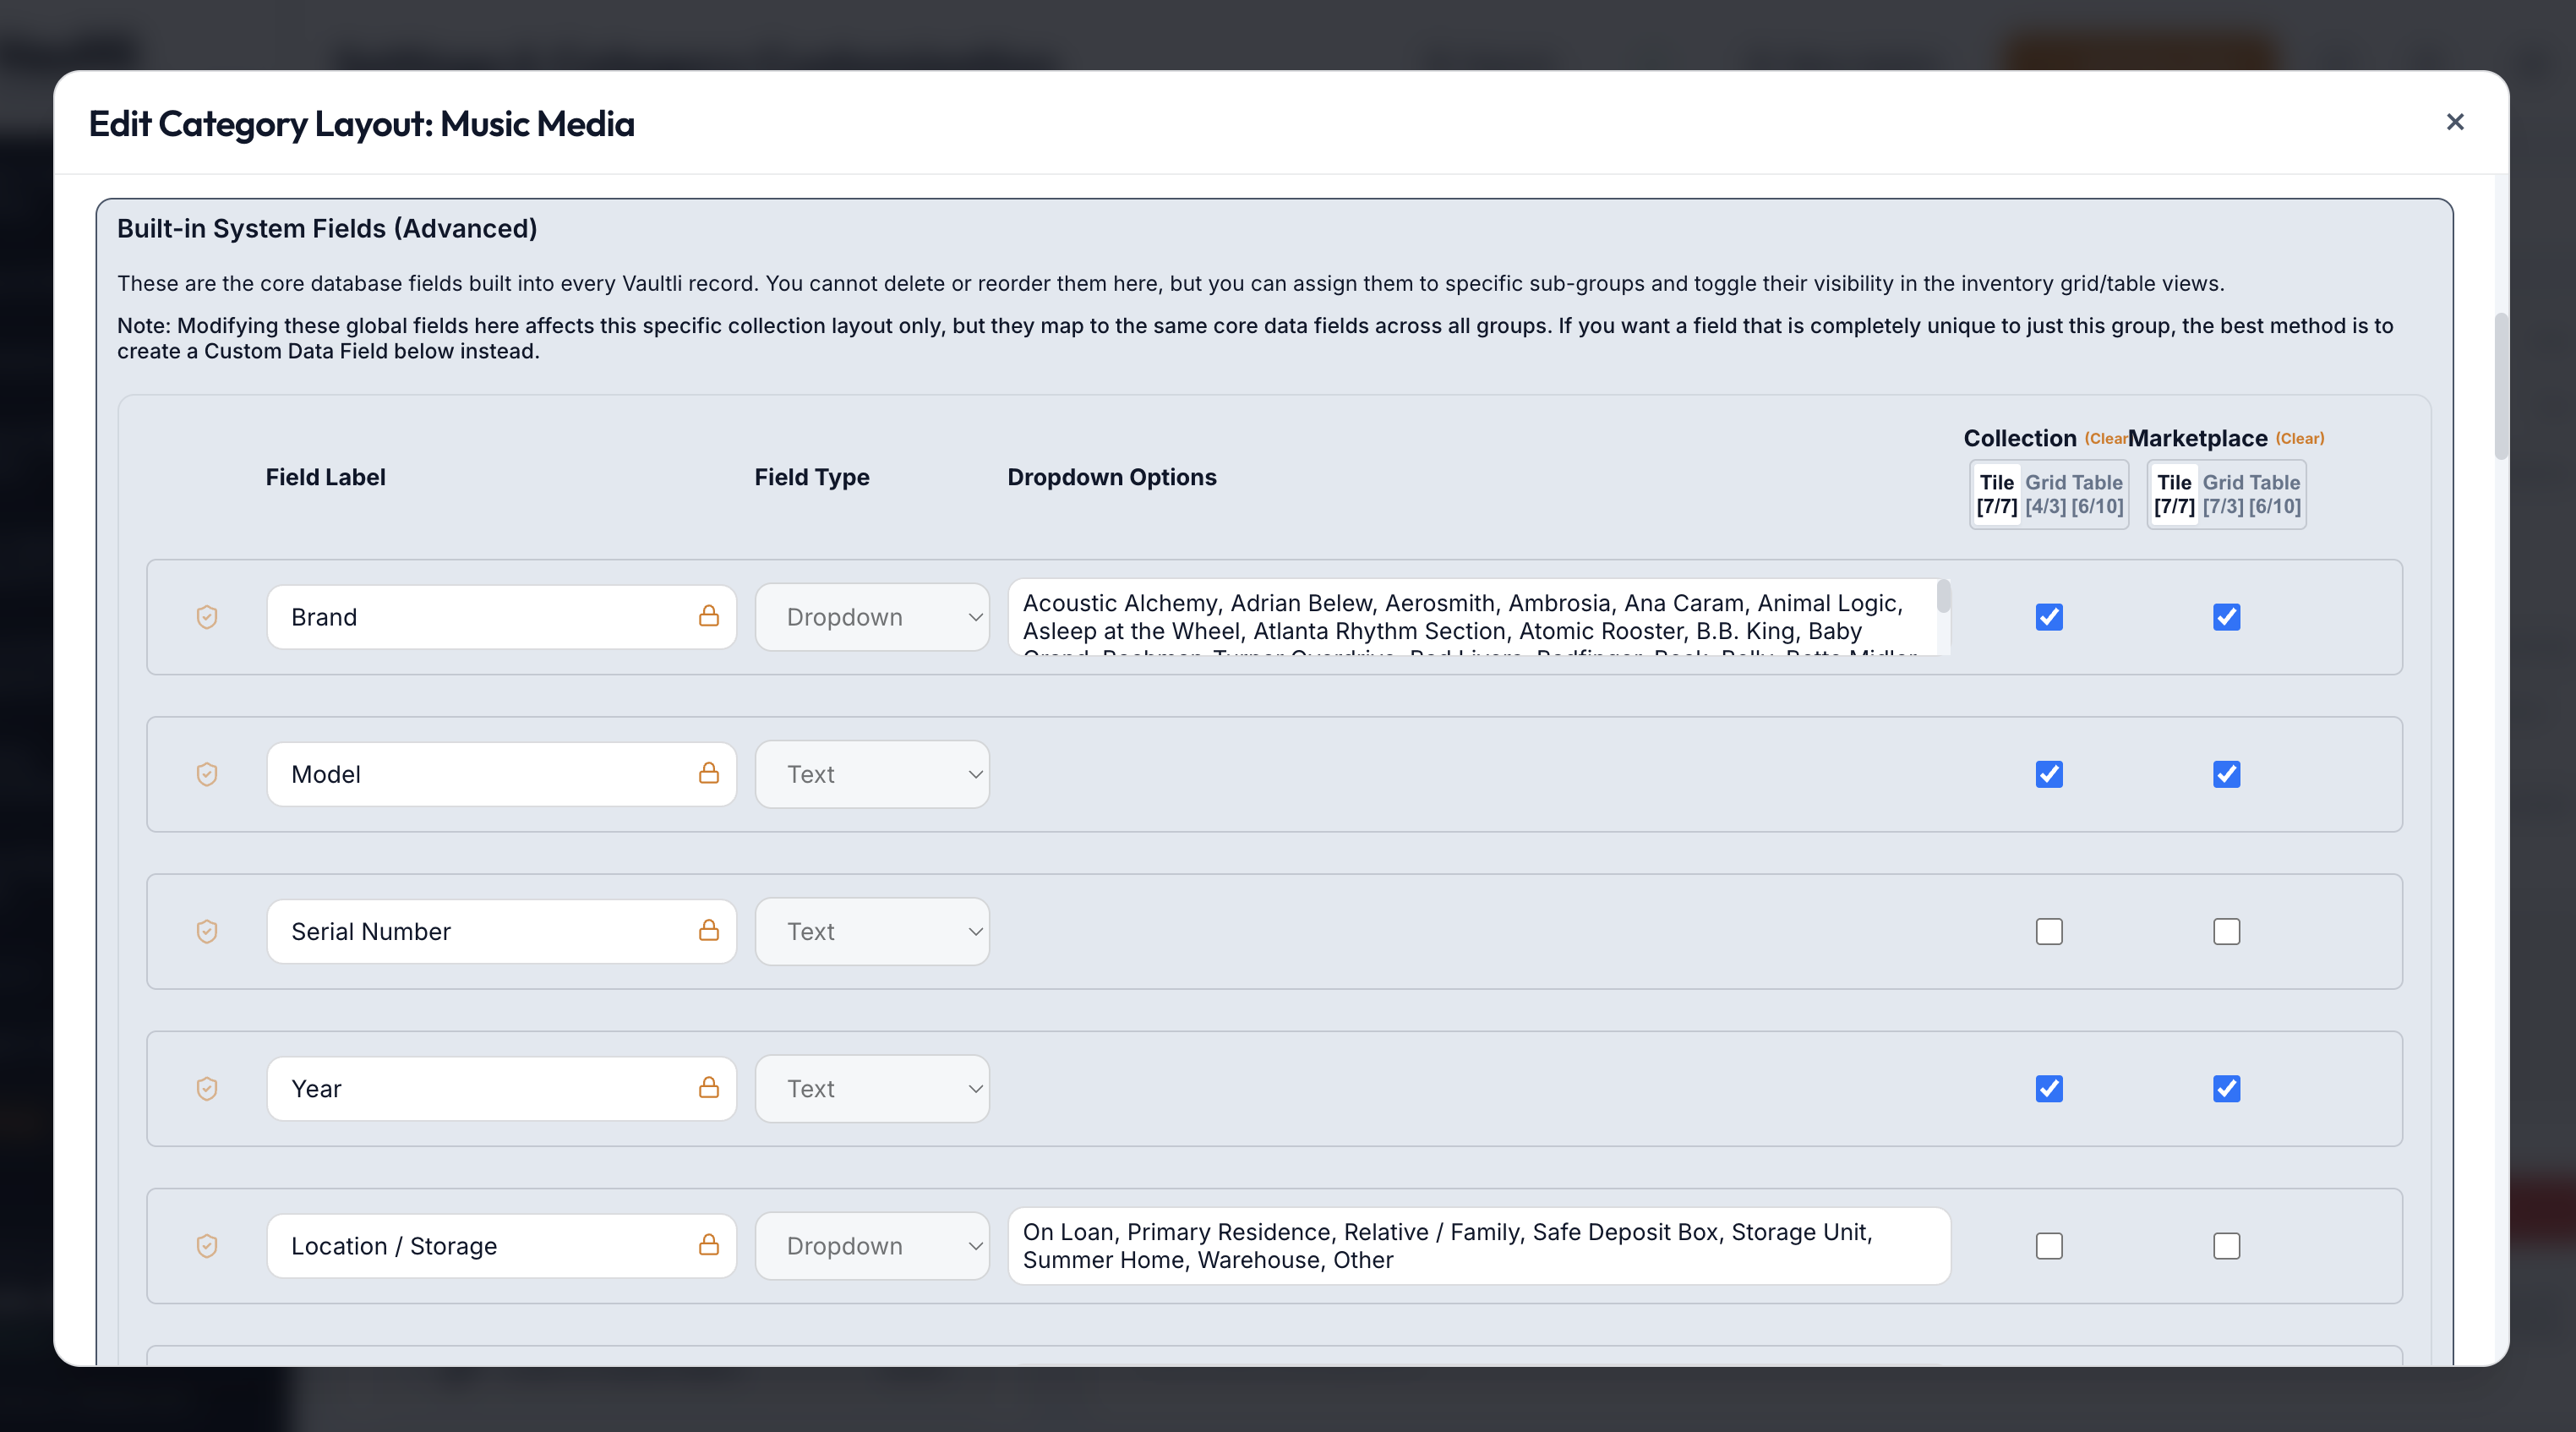Click the Serial Number field label input
The image size is (2576, 1432).
pyautogui.click(x=502, y=931)
